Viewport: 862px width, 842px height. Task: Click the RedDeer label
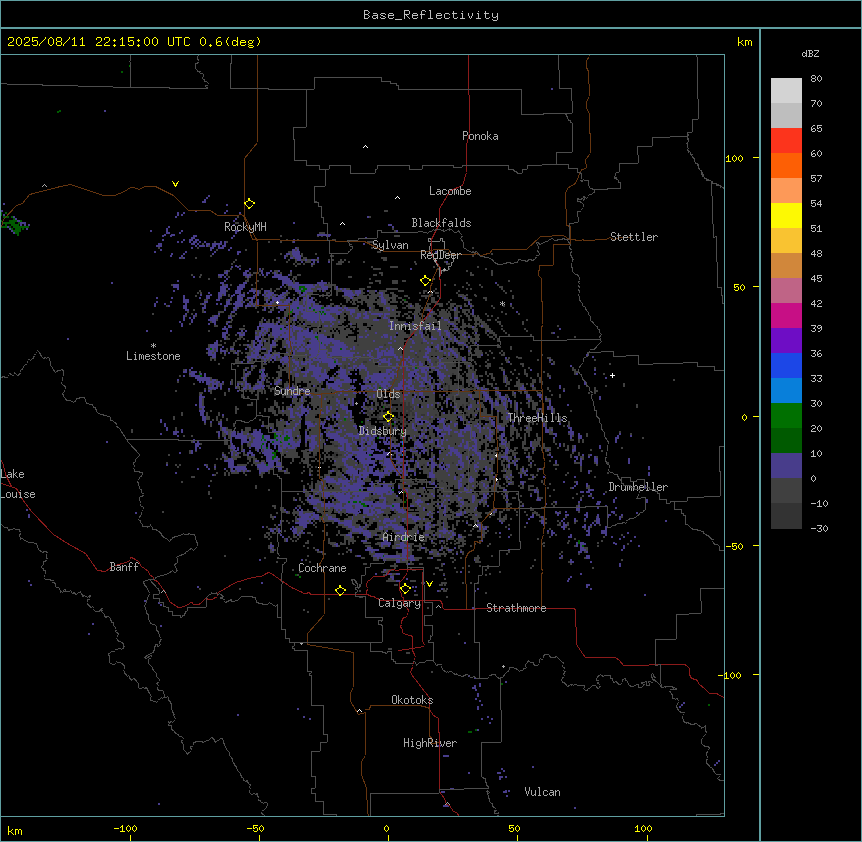pyautogui.click(x=440, y=255)
